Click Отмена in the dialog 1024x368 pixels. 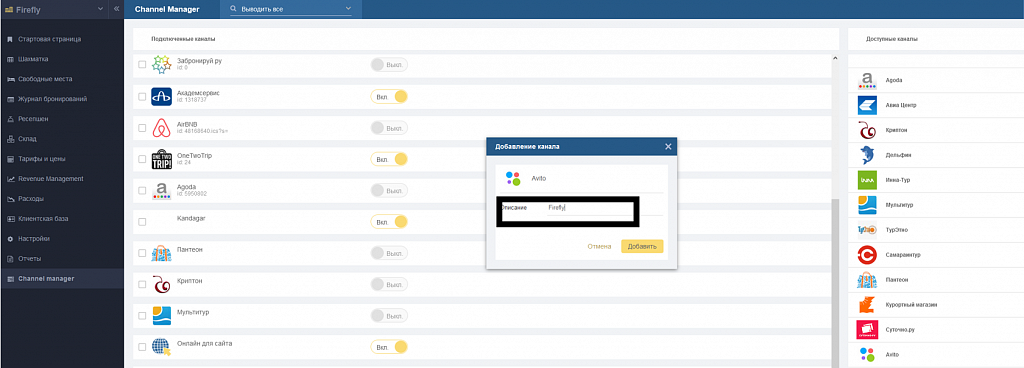pos(599,247)
